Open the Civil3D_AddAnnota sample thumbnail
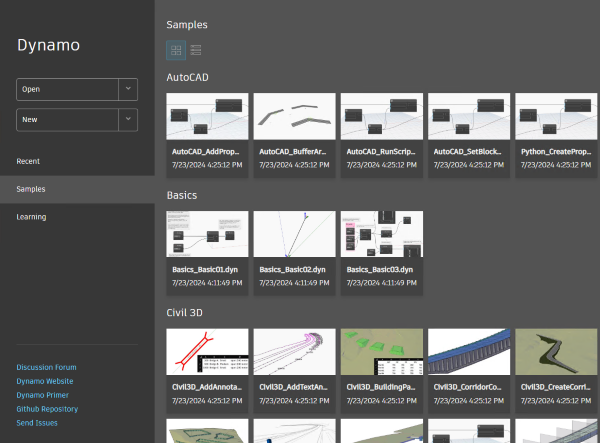 tap(207, 352)
